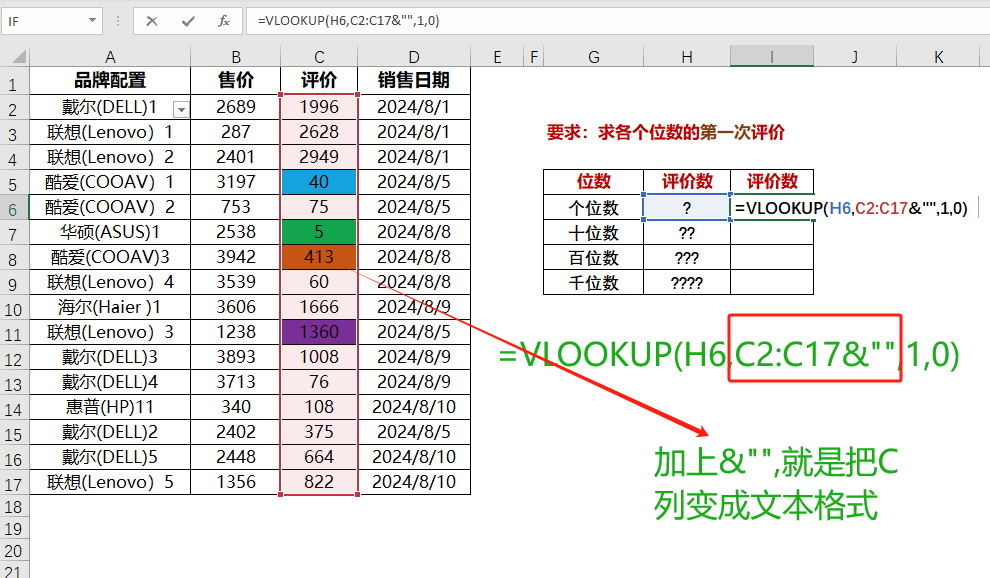The height and width of the screenshot is (578, 990).
Task: Click price cell 3942
Action: (x=236, y=257)
